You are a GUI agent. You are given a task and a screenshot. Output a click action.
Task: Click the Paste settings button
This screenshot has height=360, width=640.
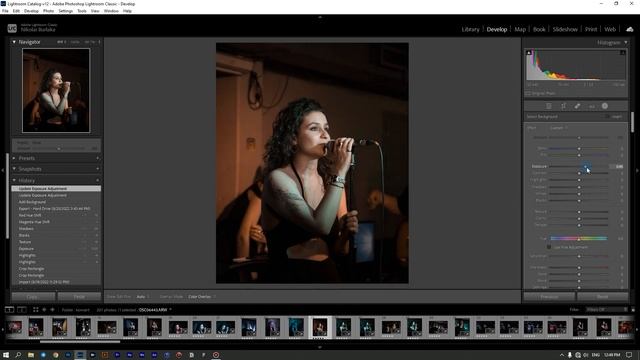(79, 297)
